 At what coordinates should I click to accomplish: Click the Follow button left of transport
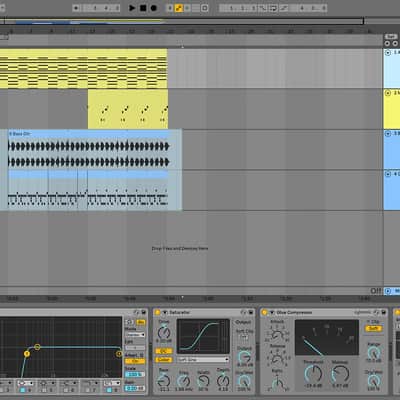76,8
